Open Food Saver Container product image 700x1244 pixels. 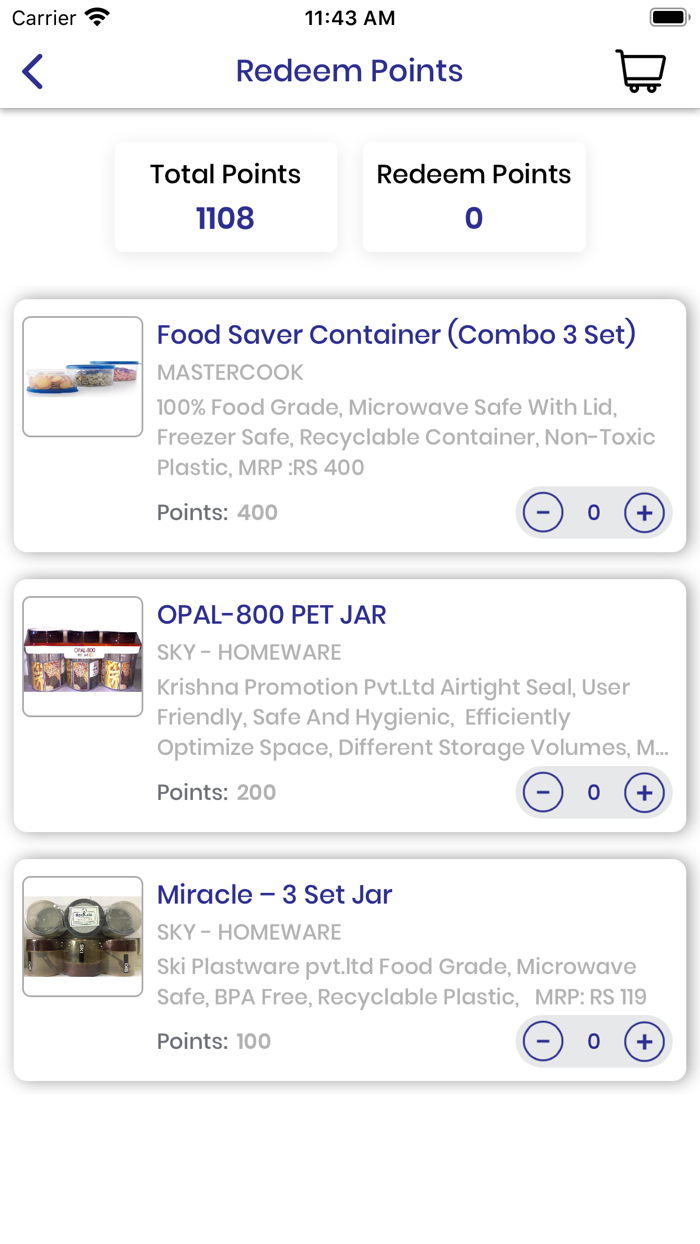pos(83,377)
